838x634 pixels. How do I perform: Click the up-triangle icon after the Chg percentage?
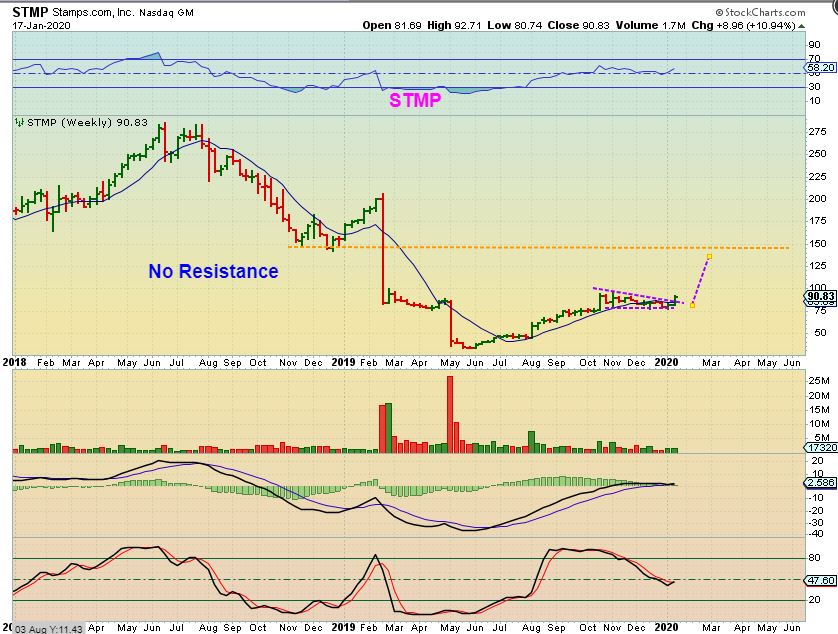[802, 26]
